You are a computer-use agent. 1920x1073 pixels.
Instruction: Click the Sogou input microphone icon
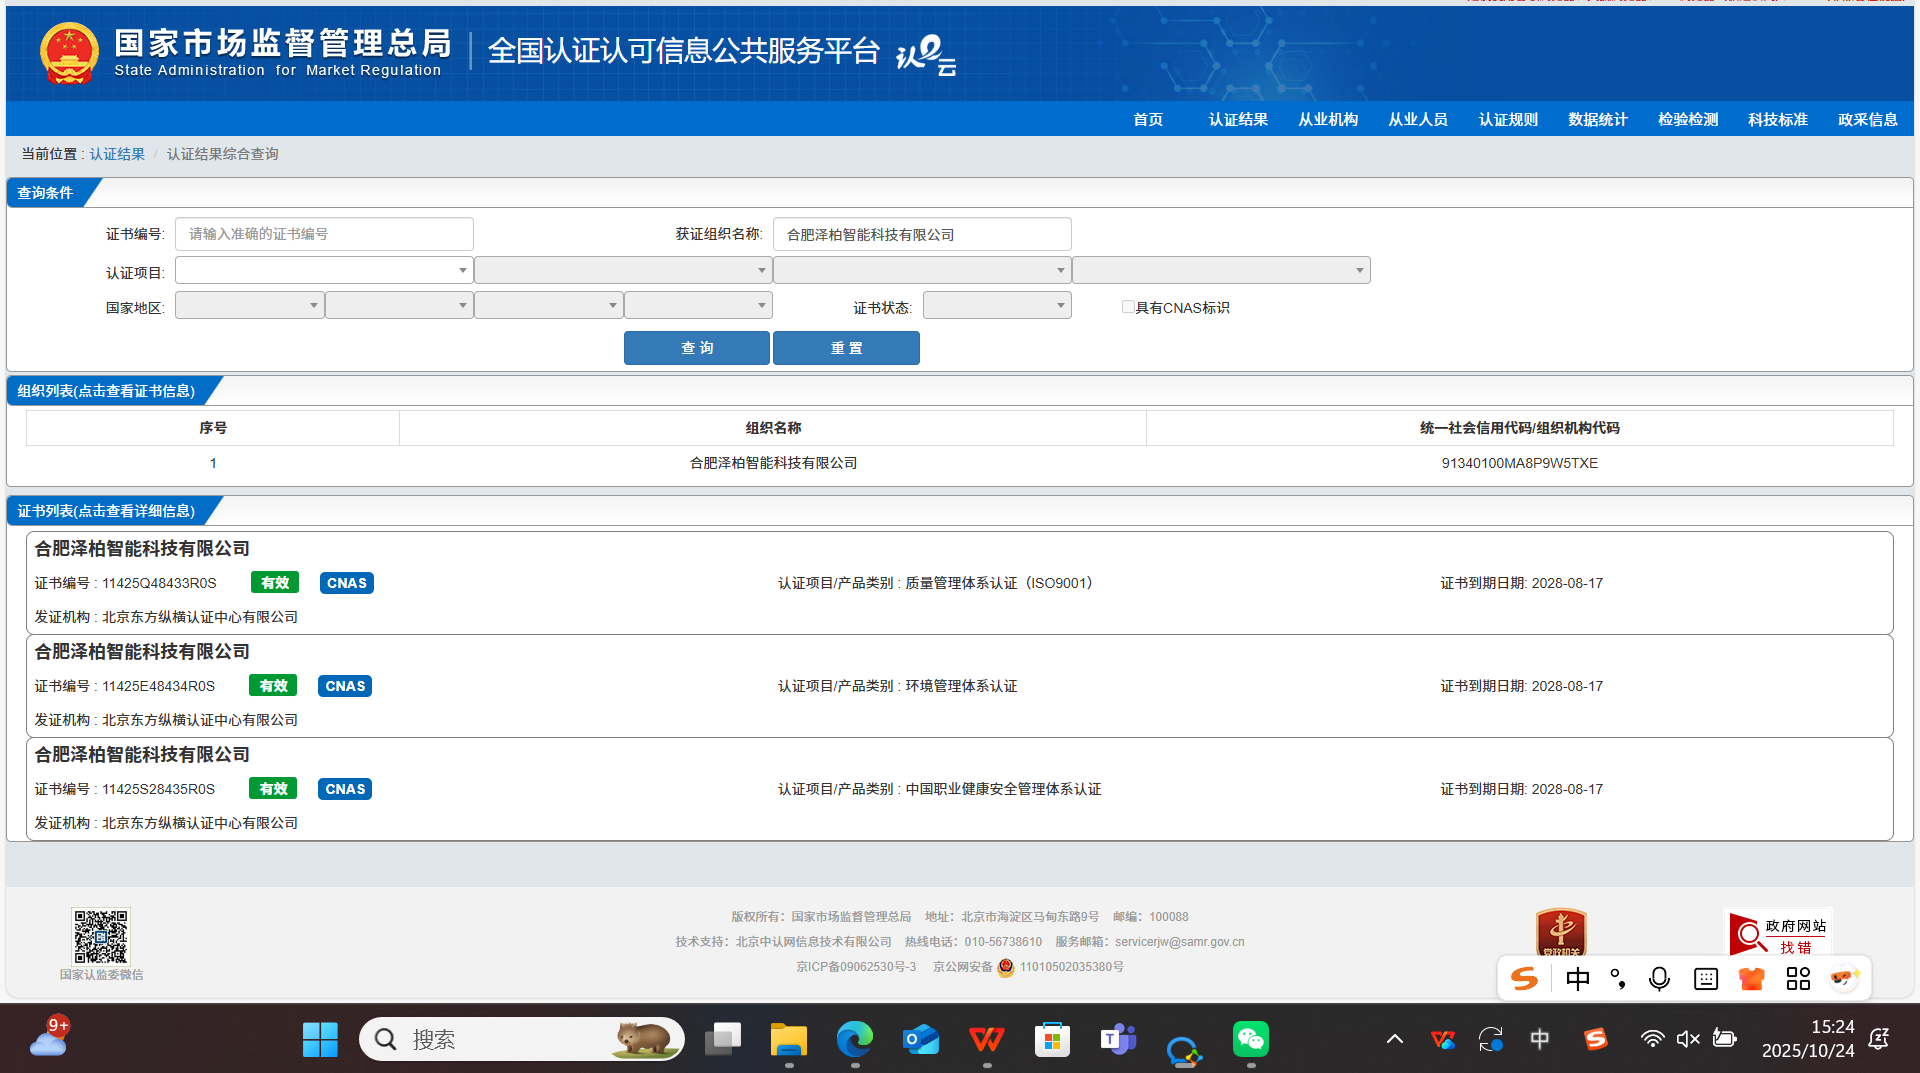(1659, 979)
